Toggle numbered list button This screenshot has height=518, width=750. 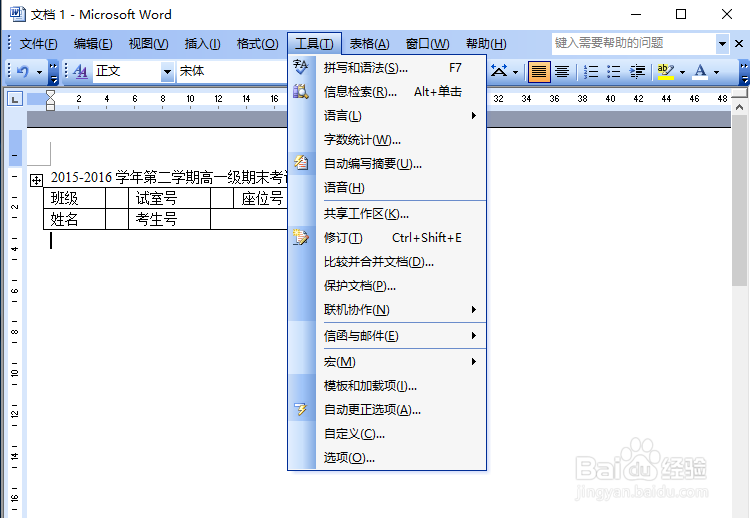click(x=591, y=72)
